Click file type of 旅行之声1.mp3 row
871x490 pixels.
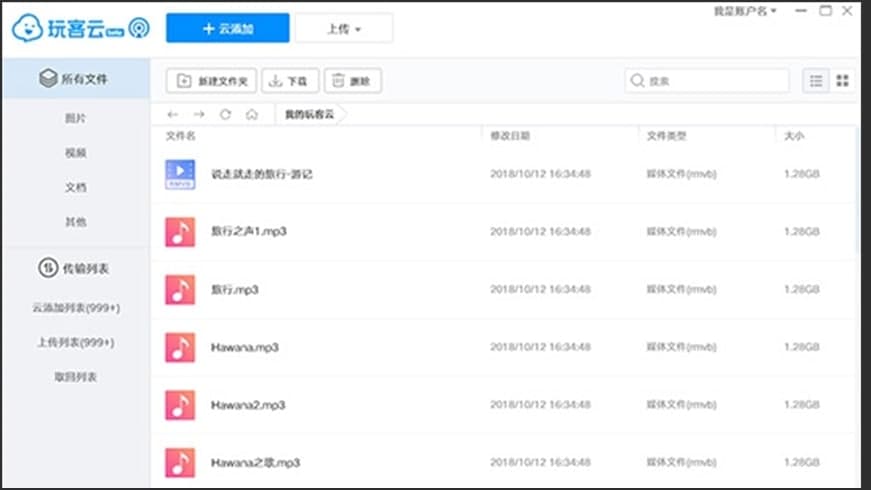point(682,232)
